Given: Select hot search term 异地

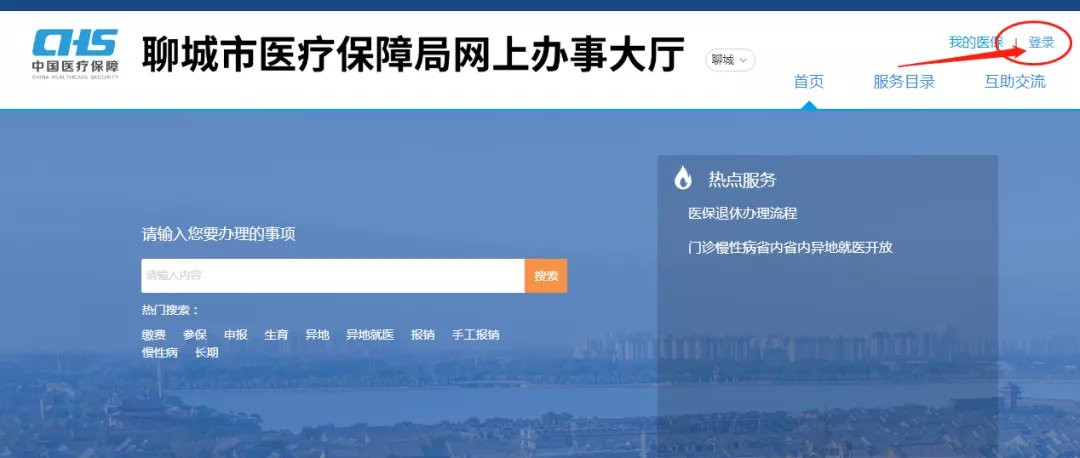Looking at the screenshot, I should click(x=317, y=335).
